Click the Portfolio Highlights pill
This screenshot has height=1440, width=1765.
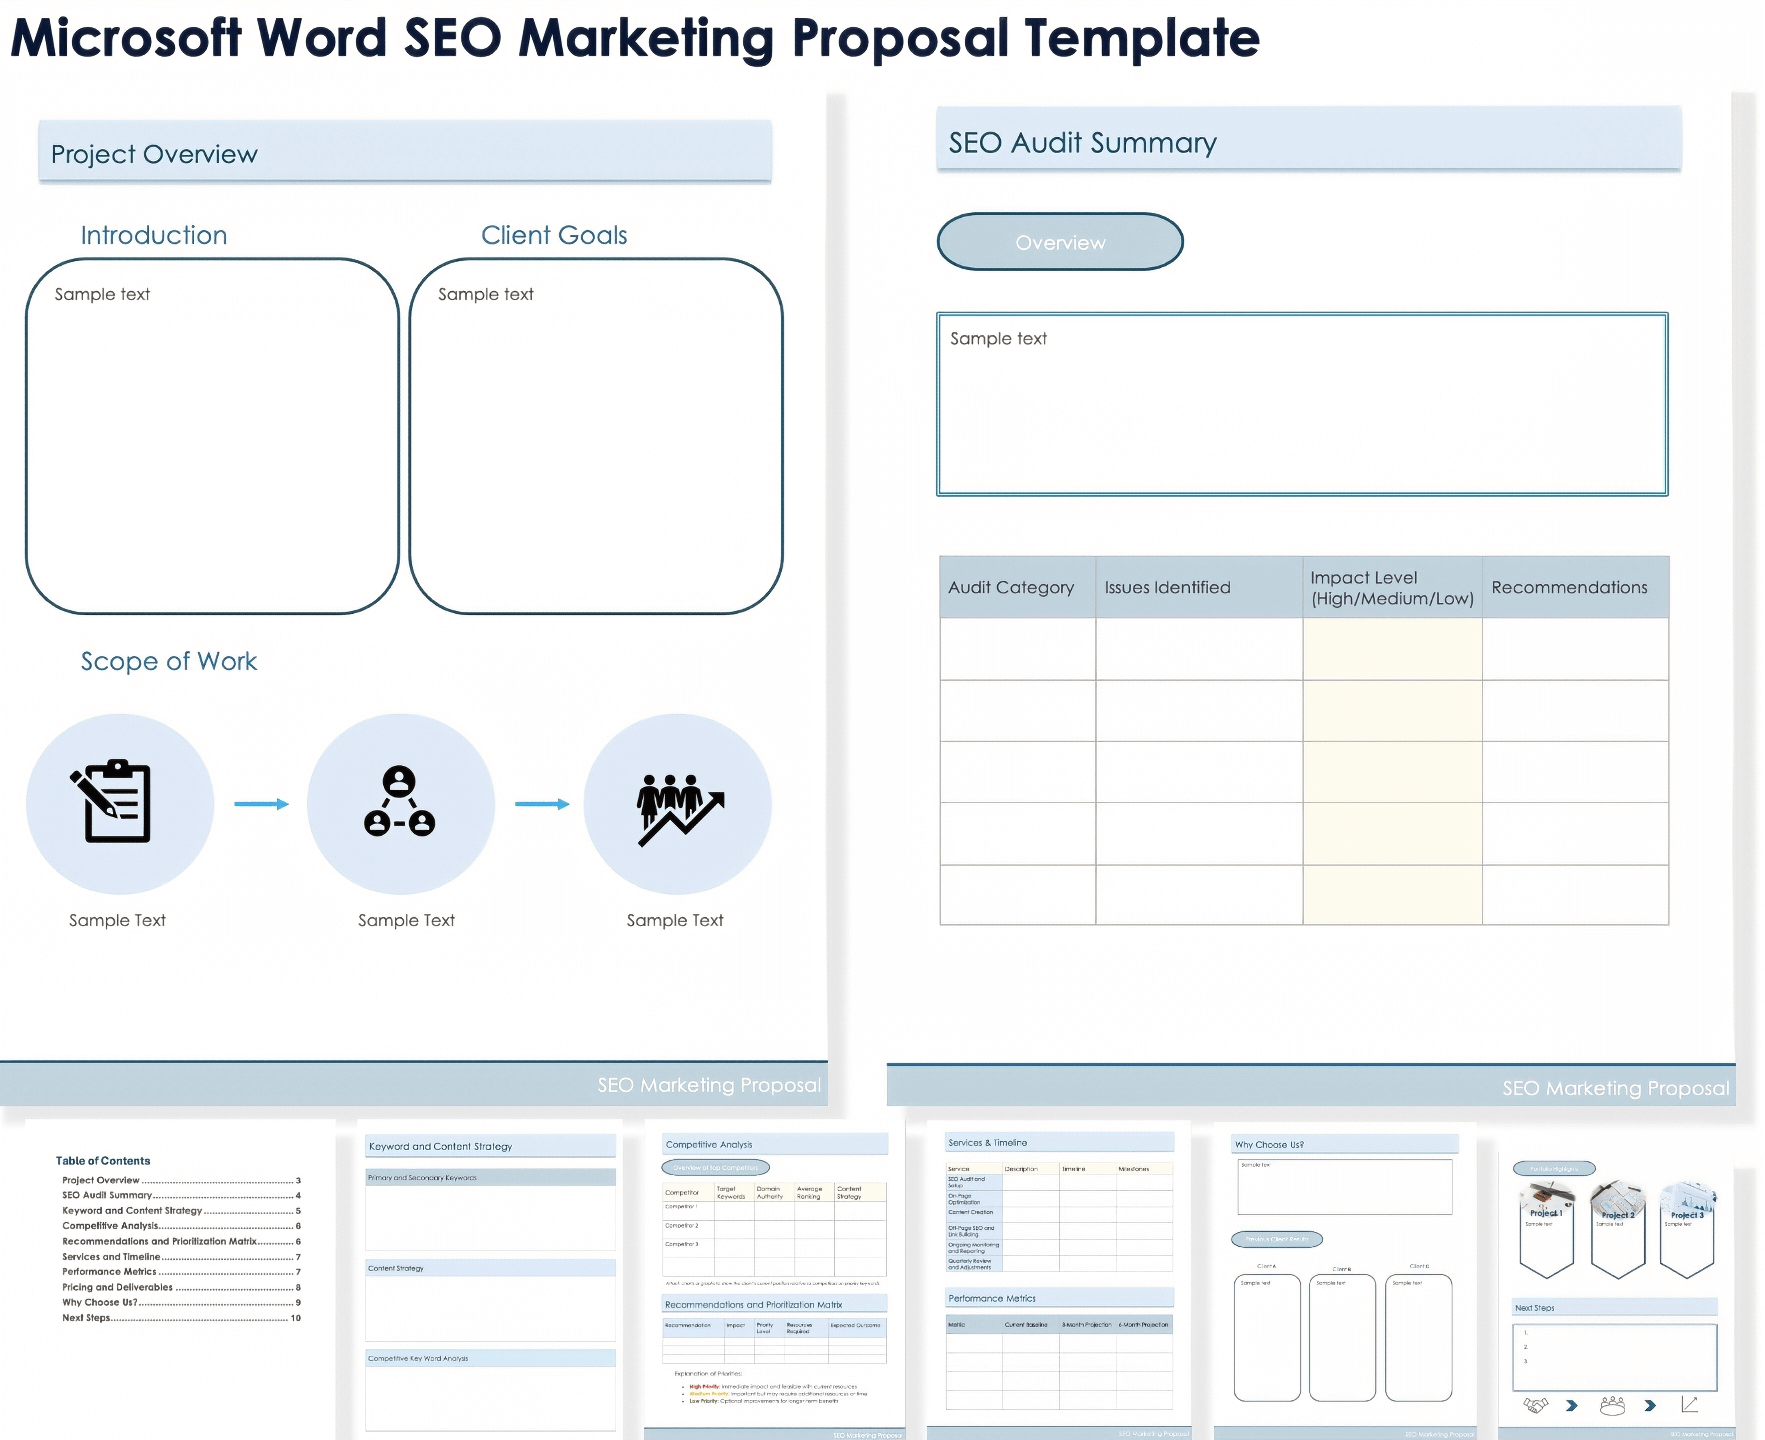pyautogui.click(x=1554, y=1168)
